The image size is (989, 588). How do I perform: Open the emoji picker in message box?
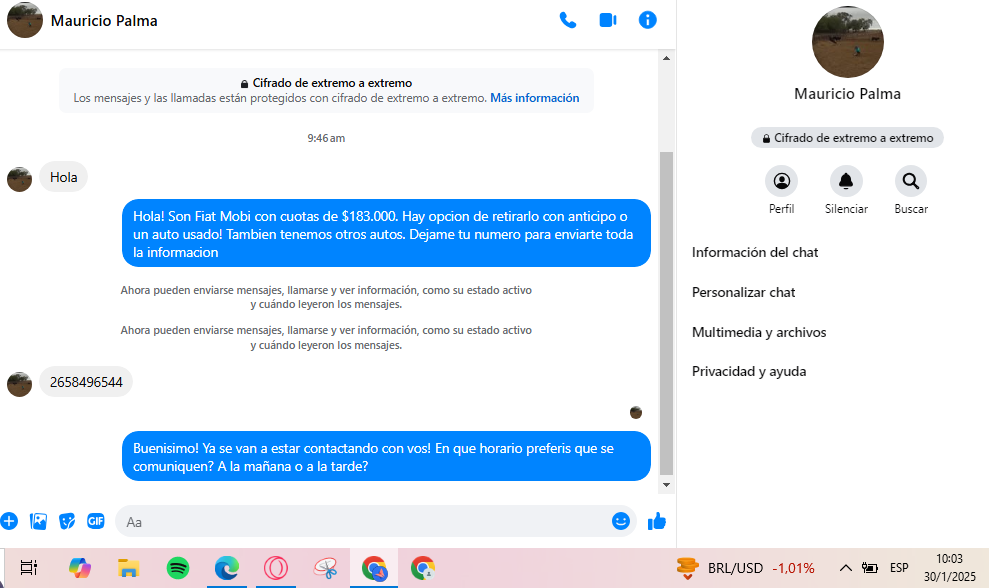pos(621,521)
